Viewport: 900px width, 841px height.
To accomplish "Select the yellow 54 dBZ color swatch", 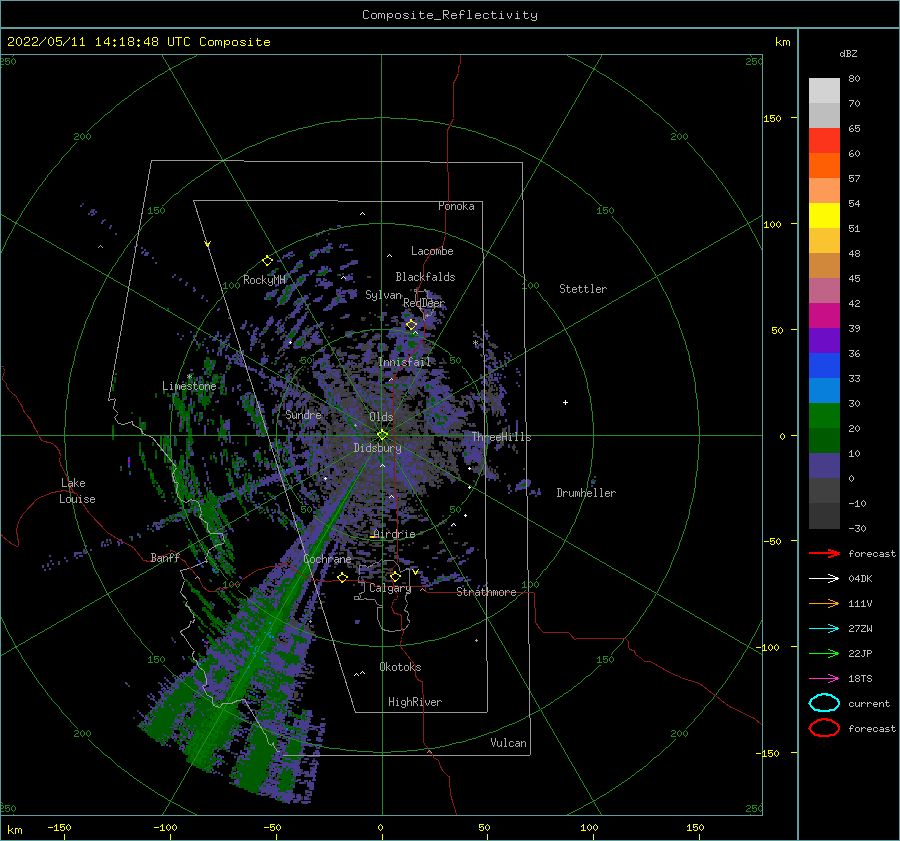I will click(824, 215).
